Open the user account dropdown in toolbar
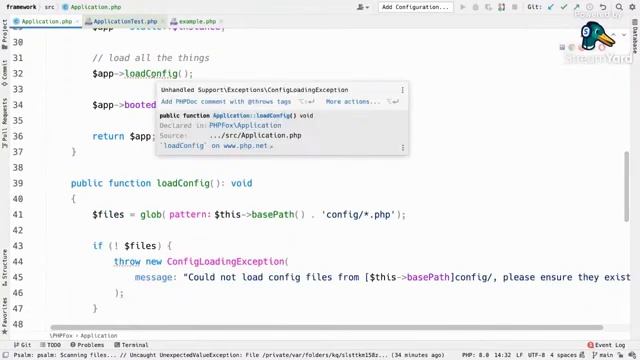Viewport: 640px width, 360px height. 362,7
